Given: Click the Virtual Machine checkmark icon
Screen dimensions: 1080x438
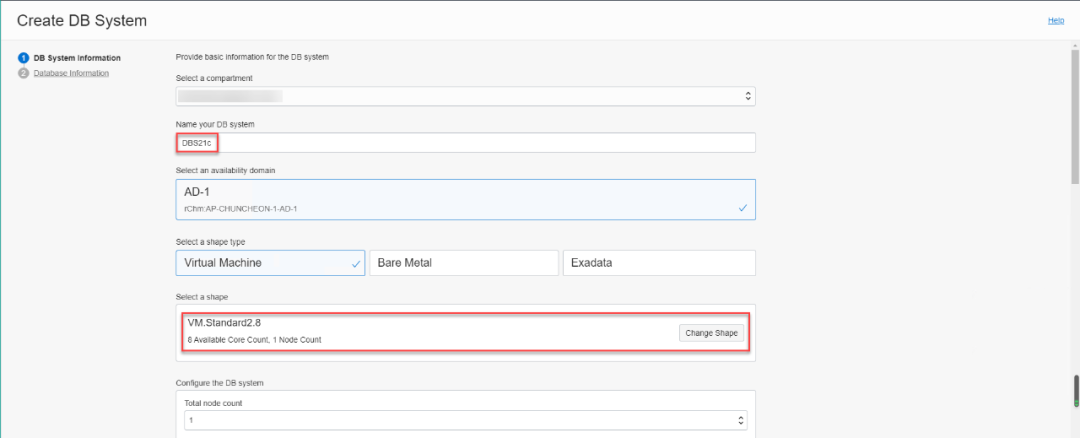Looking at the screenshot, I should [x=356, y=264].
